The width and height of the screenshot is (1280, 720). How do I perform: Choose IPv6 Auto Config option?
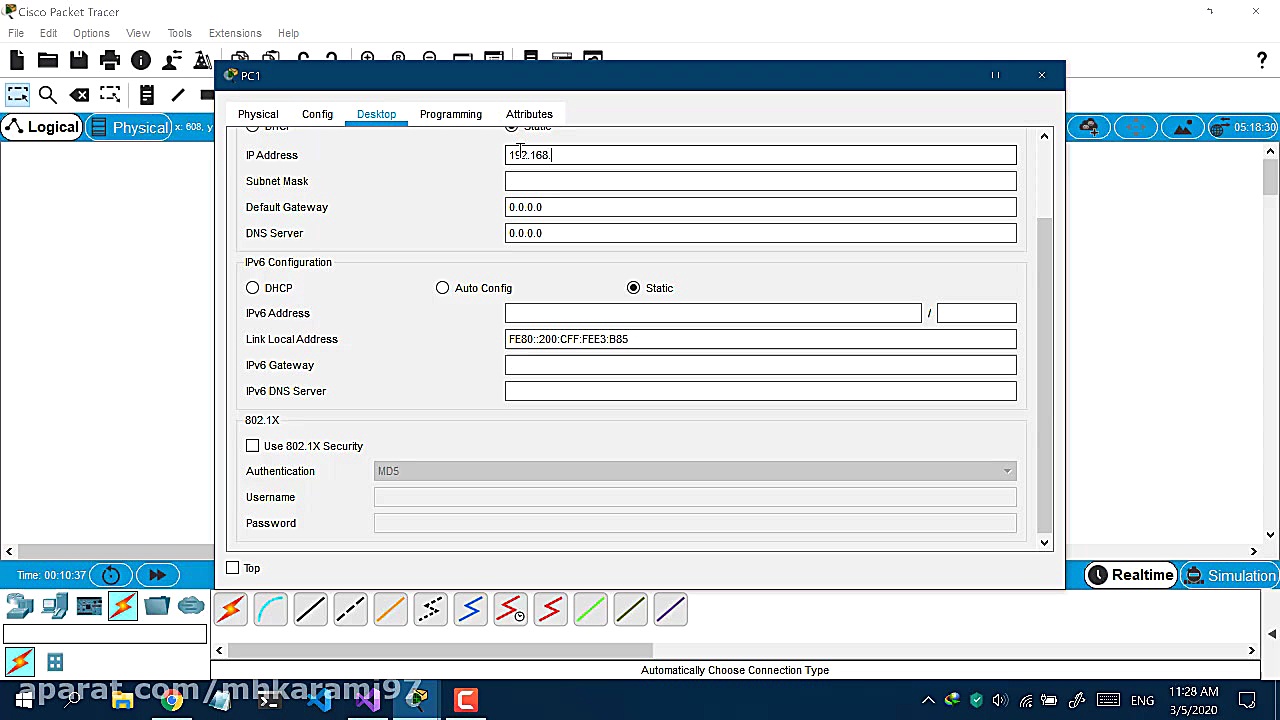click(443, 288)
